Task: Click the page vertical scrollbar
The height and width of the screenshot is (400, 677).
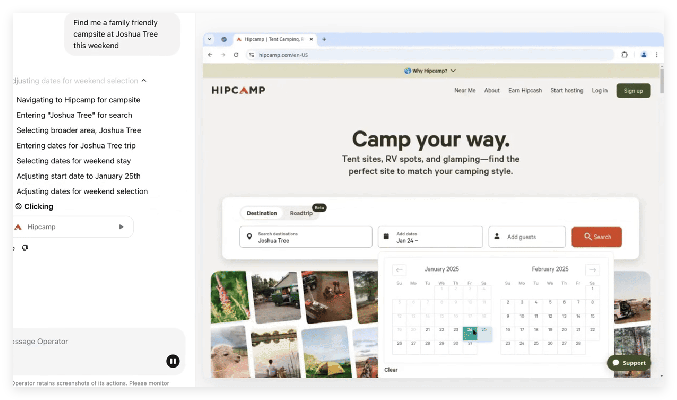Action: click(x=662, y=80)
